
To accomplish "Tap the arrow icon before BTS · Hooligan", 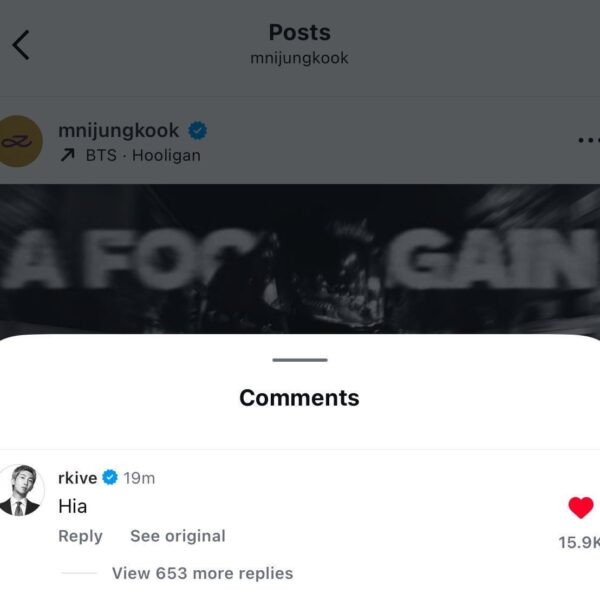I will 66,155.
